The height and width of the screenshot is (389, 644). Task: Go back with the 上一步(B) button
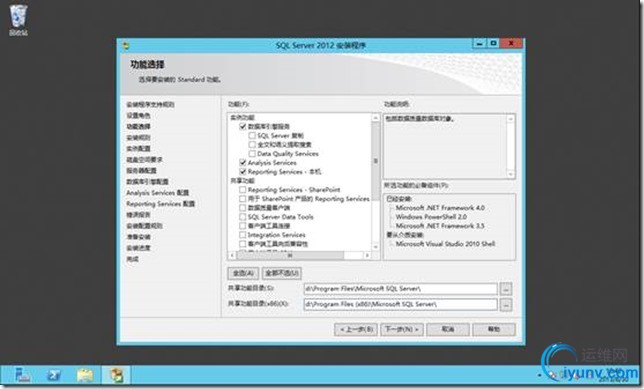pyautogui.click(x=356, y=329)
